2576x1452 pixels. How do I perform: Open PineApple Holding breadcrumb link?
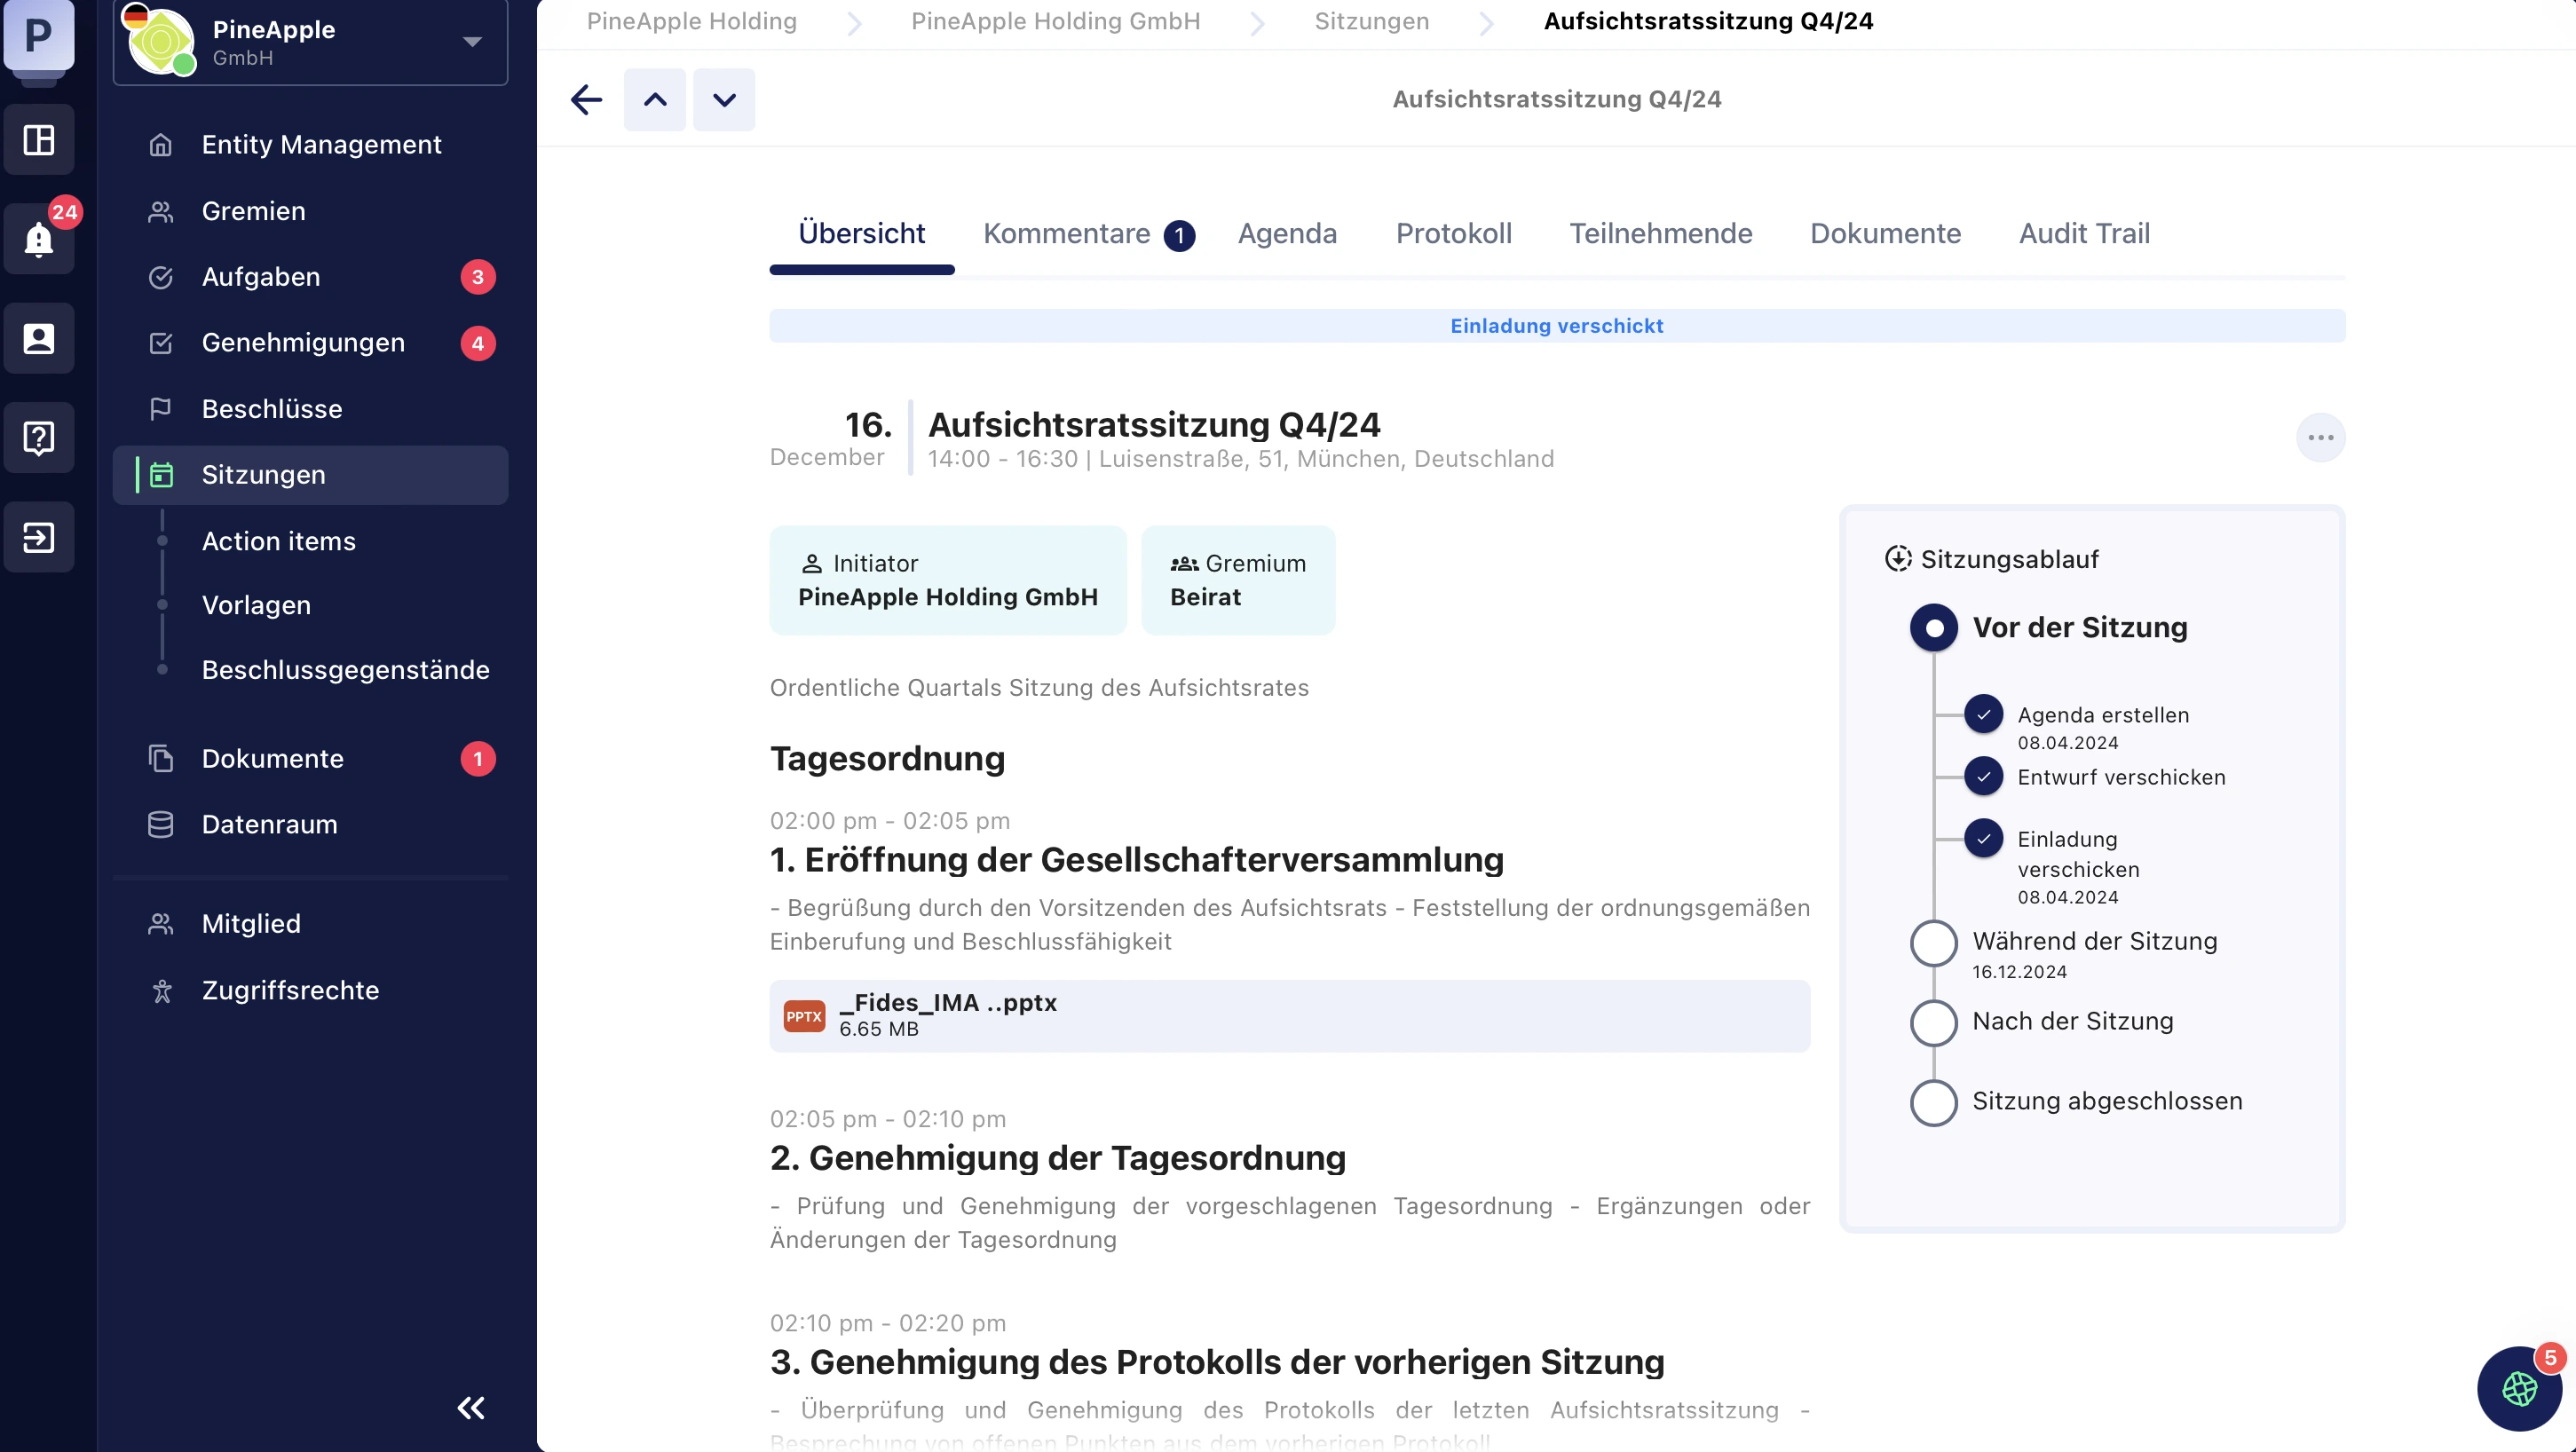[691, 21]
